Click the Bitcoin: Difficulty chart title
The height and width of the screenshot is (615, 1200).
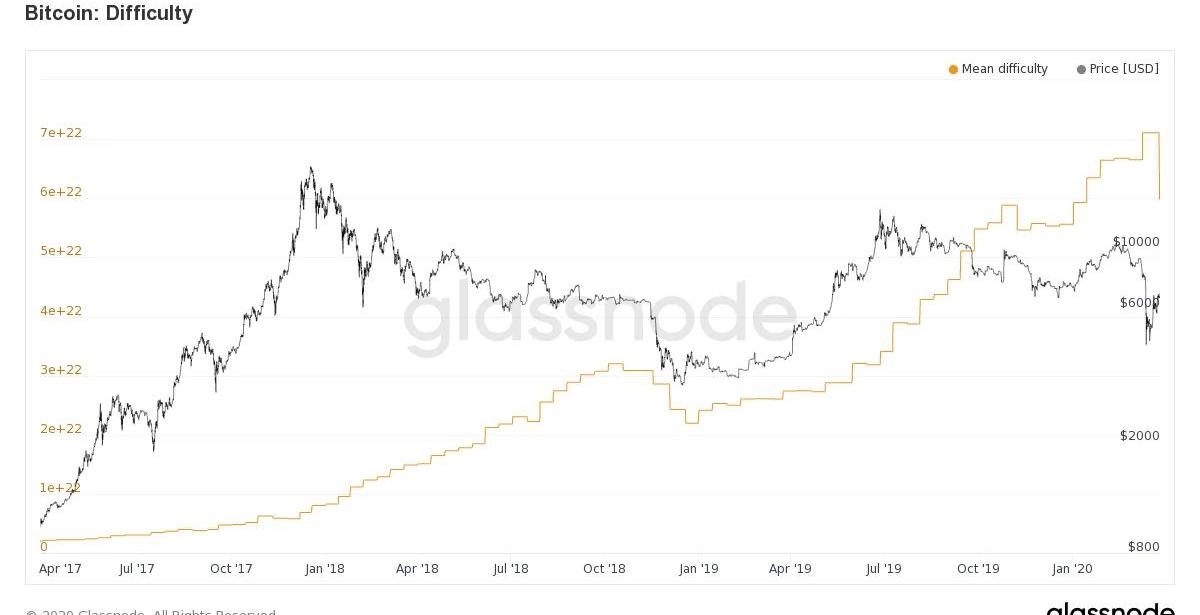[109, 13]
